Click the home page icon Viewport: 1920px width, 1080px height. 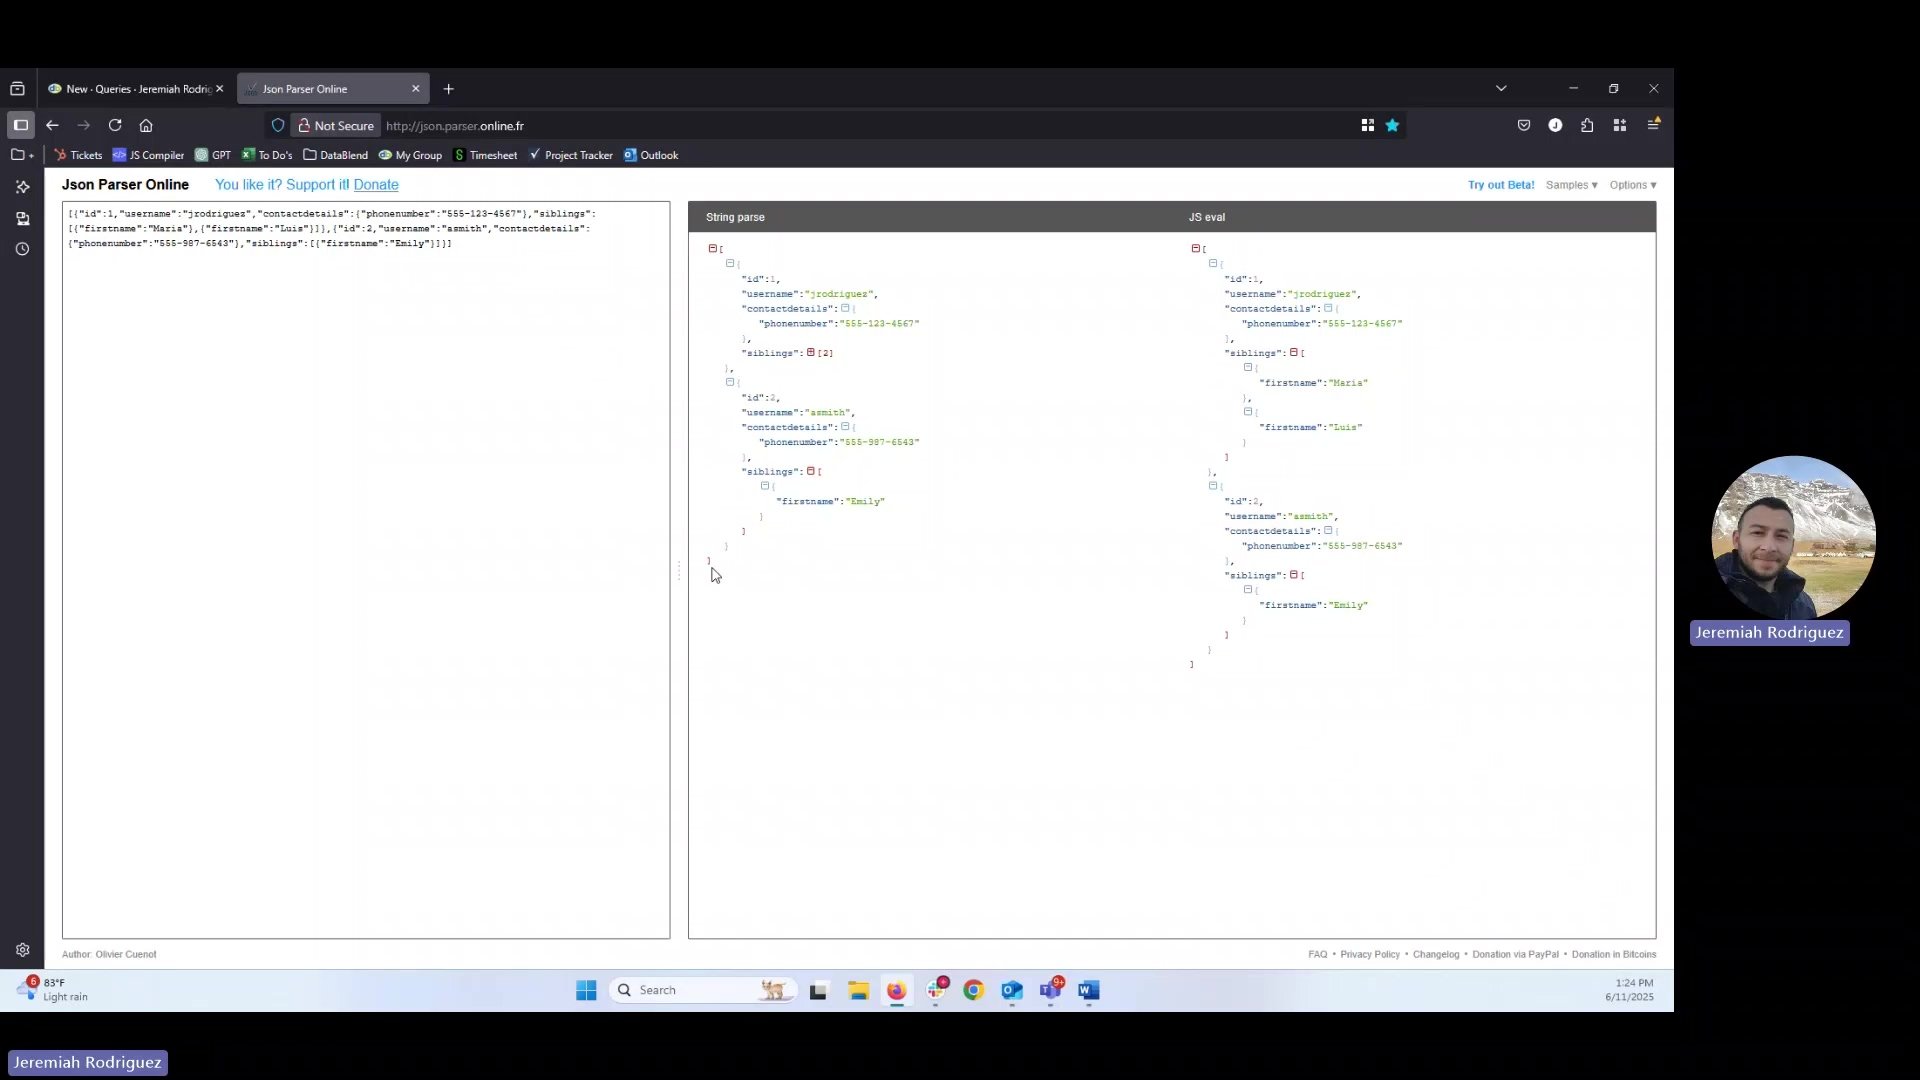pos(146,126)
